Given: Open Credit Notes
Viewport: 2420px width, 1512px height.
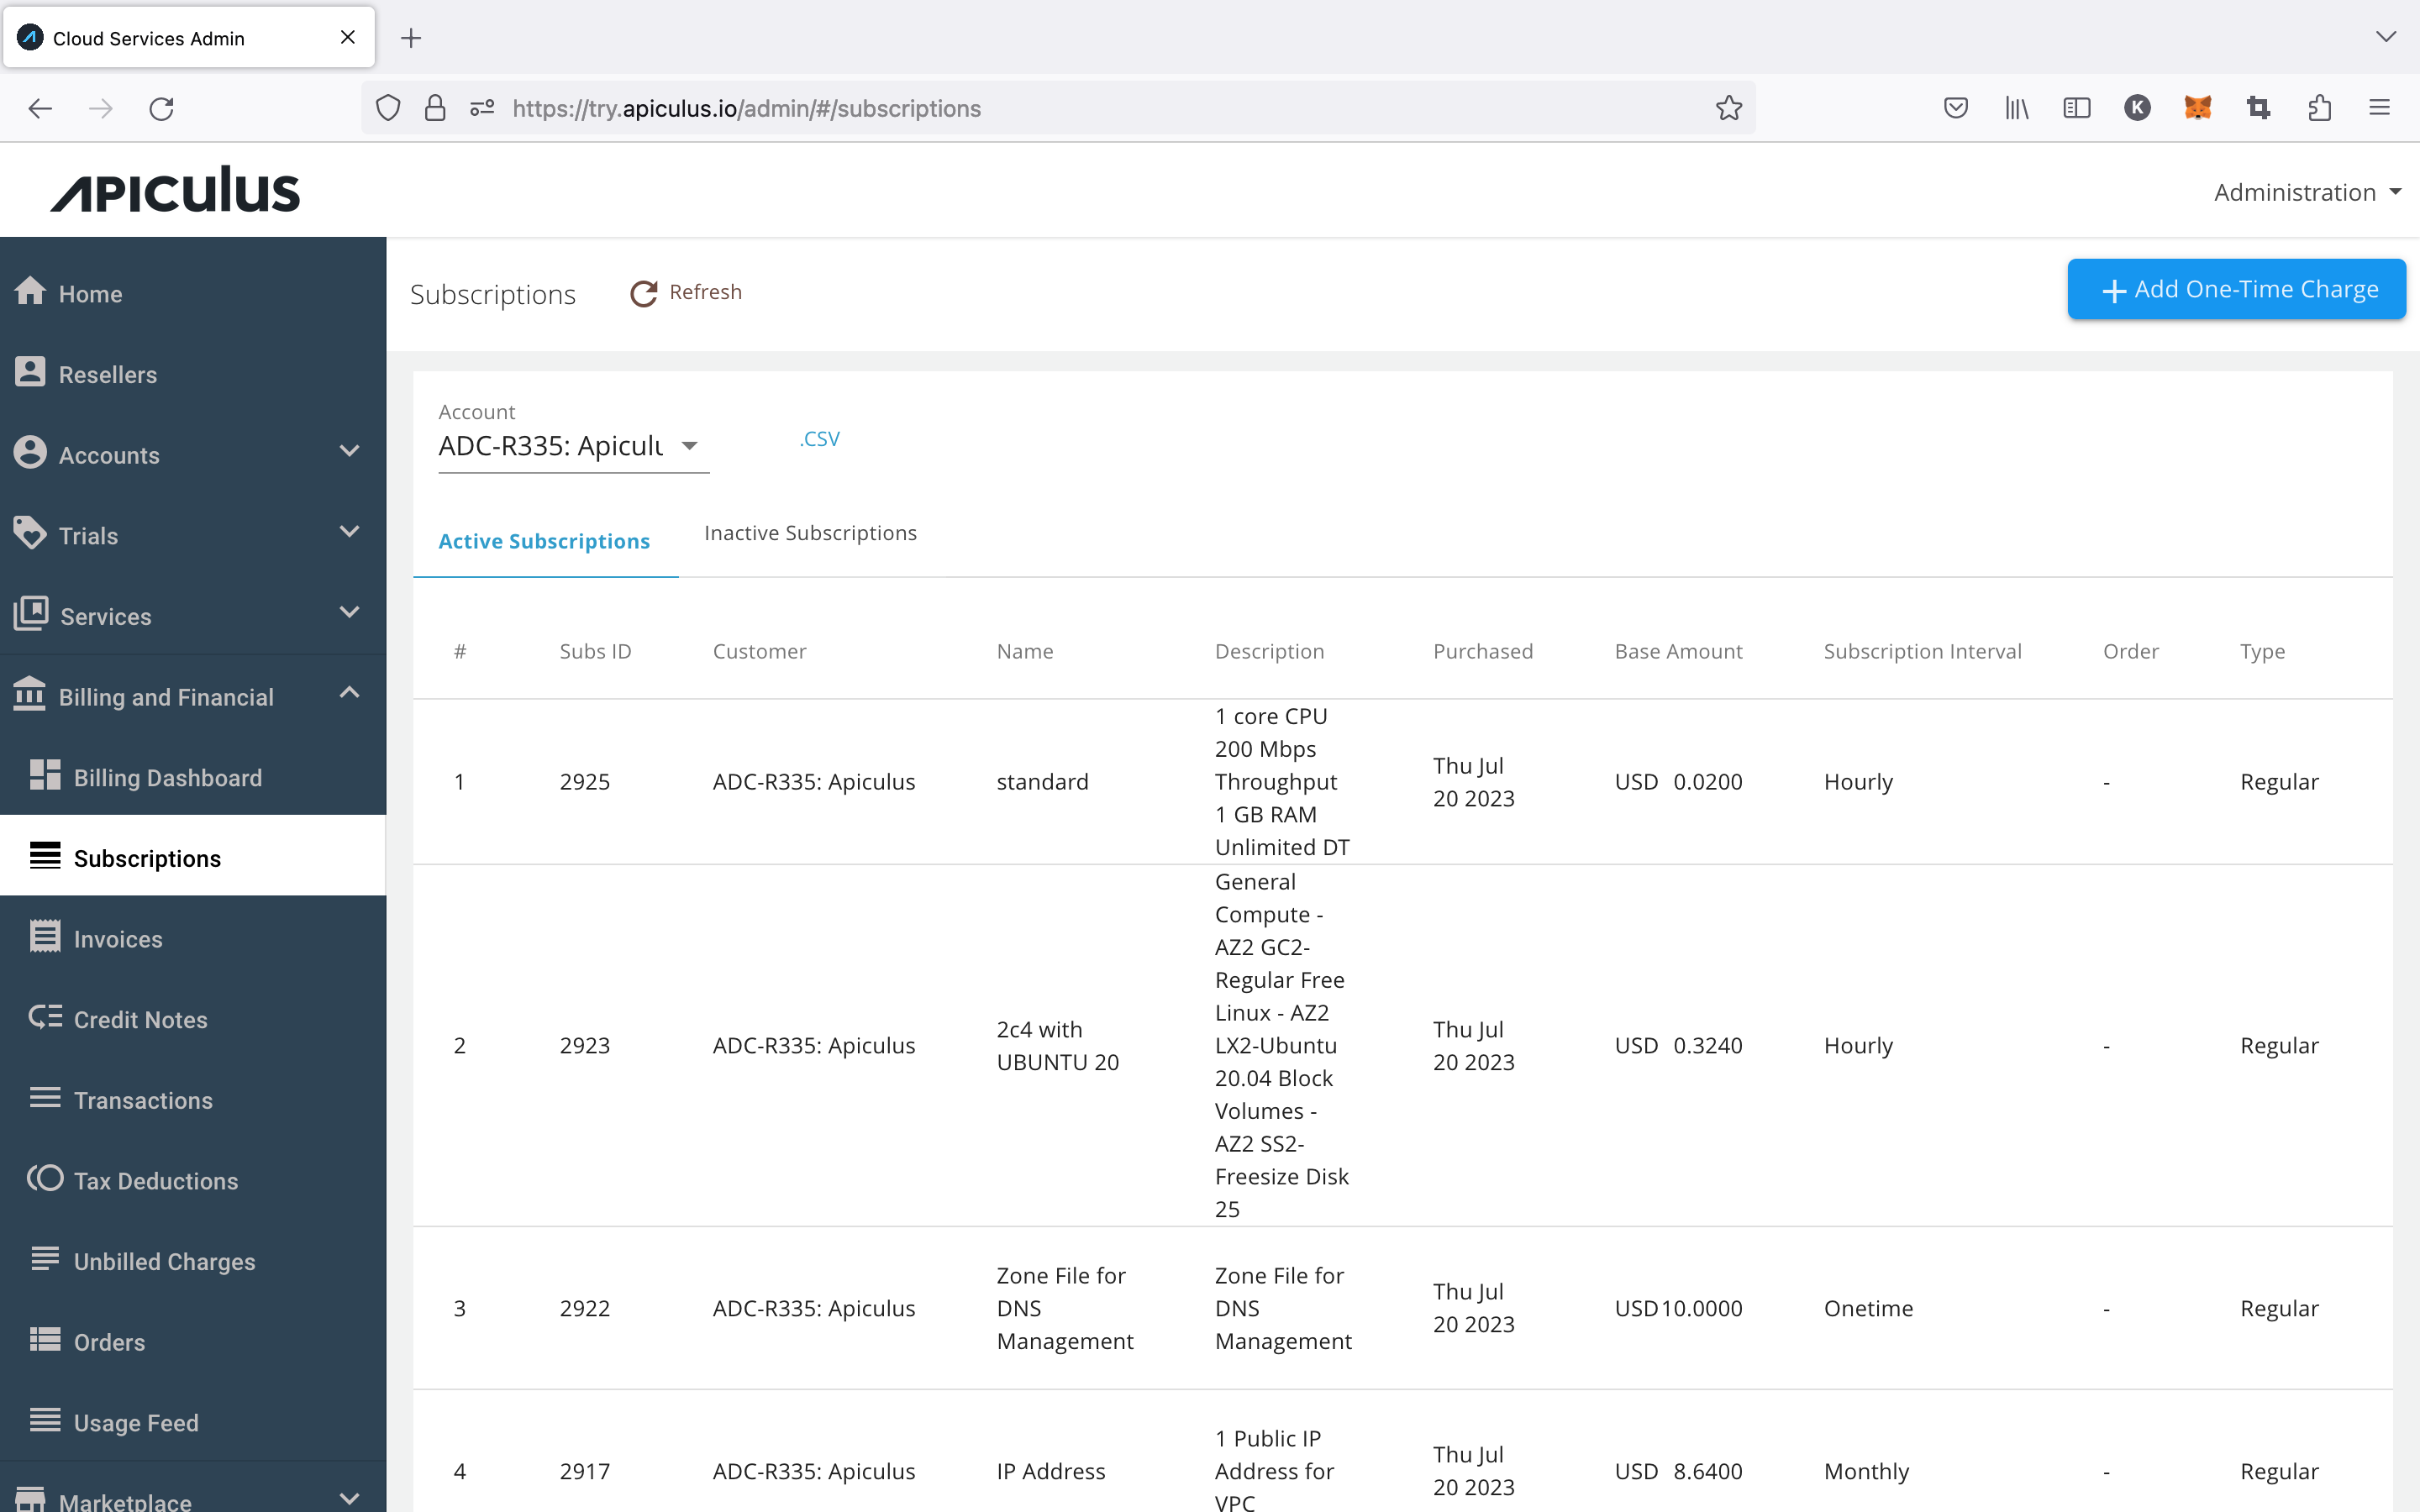Looking at the screenshot, I should [x=140, y=1019].
